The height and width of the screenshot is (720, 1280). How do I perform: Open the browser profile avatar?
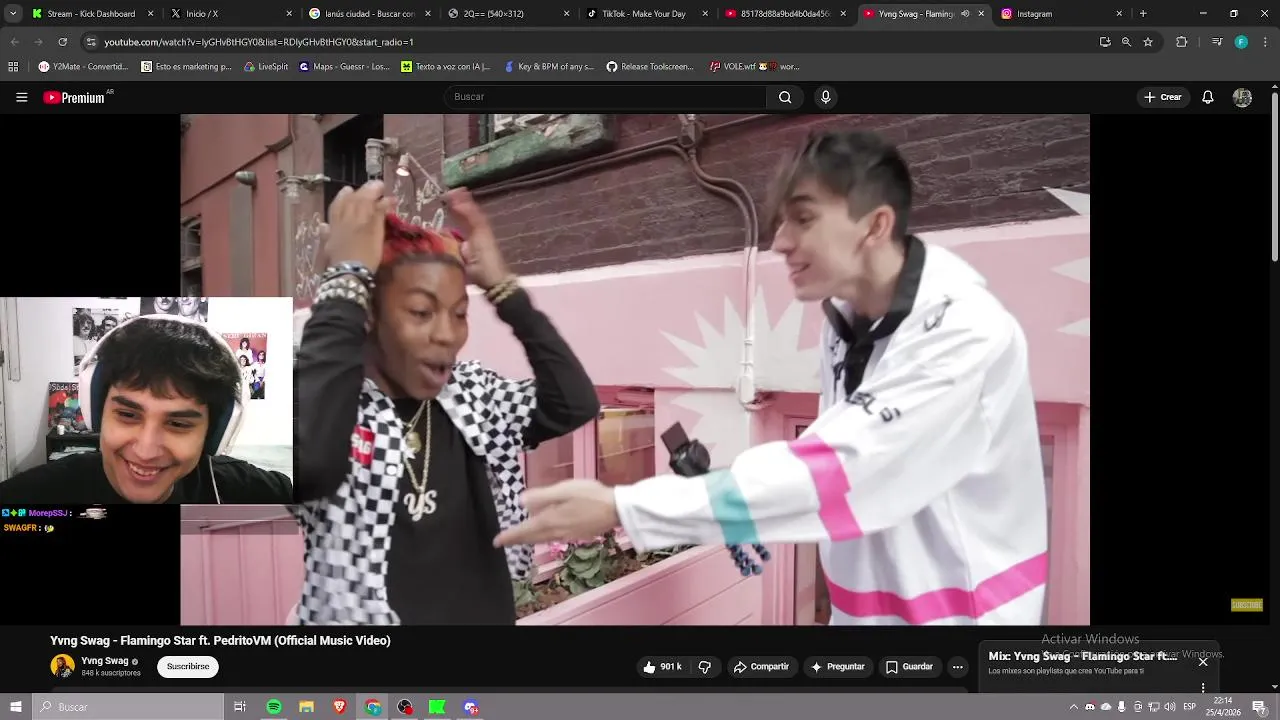coord(1241,42)
